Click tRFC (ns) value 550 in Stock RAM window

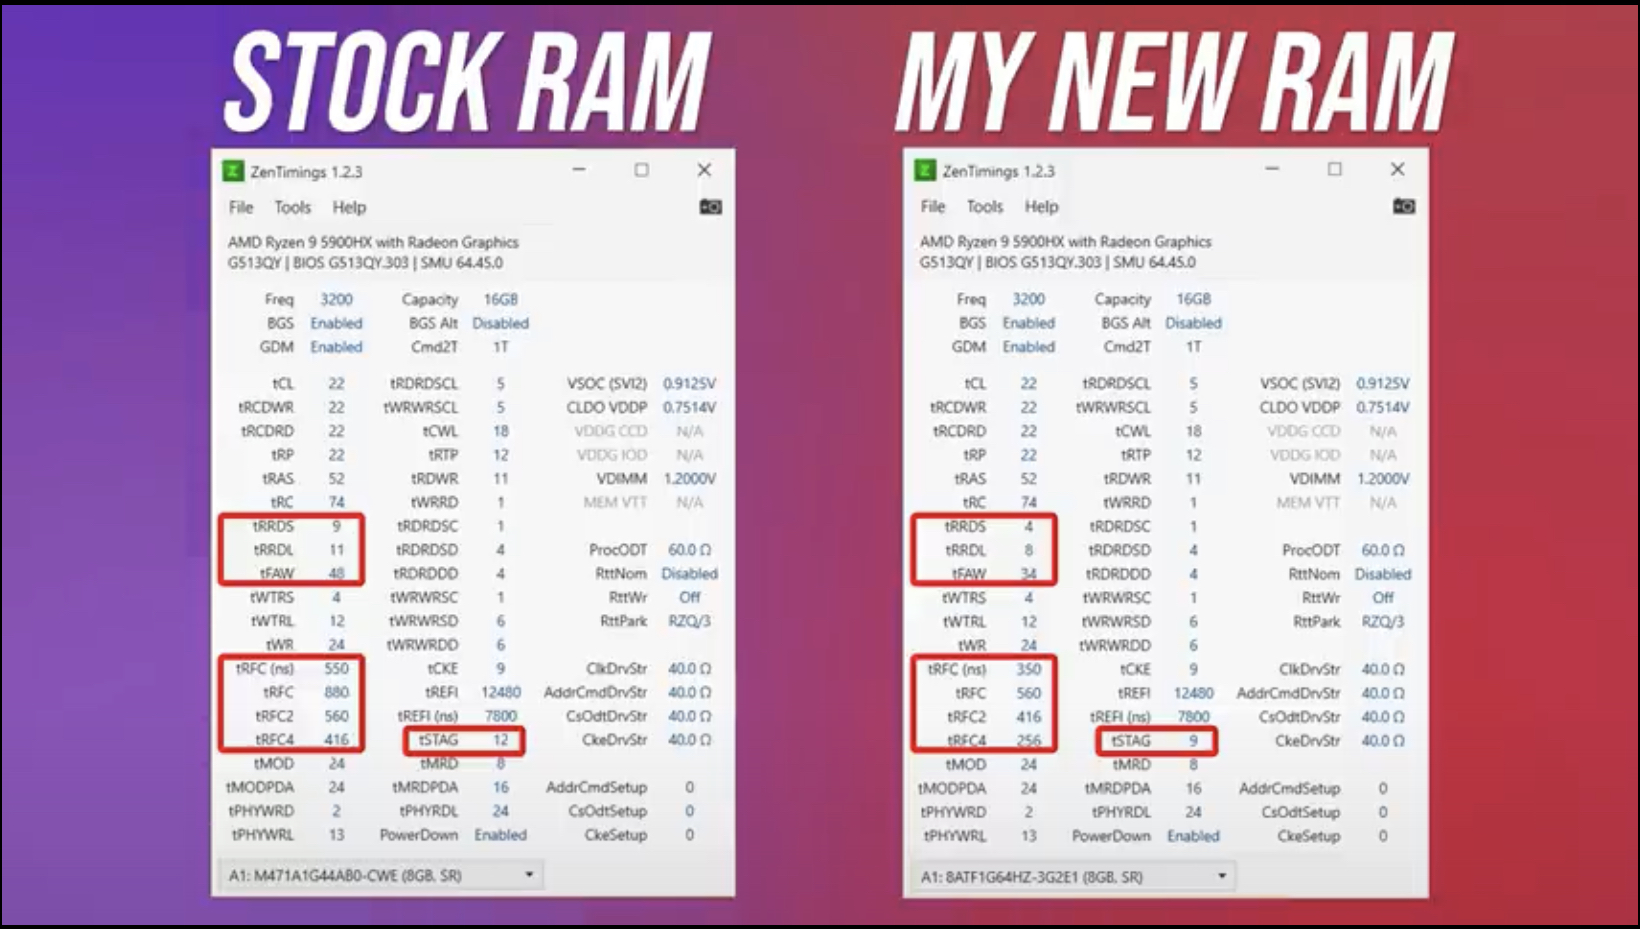point(336,668)
